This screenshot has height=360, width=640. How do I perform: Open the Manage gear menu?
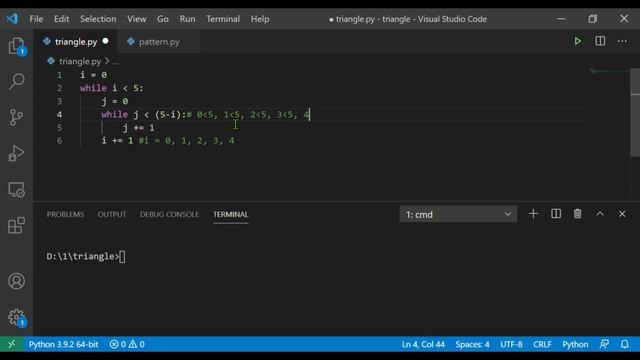tap(17, 317)
